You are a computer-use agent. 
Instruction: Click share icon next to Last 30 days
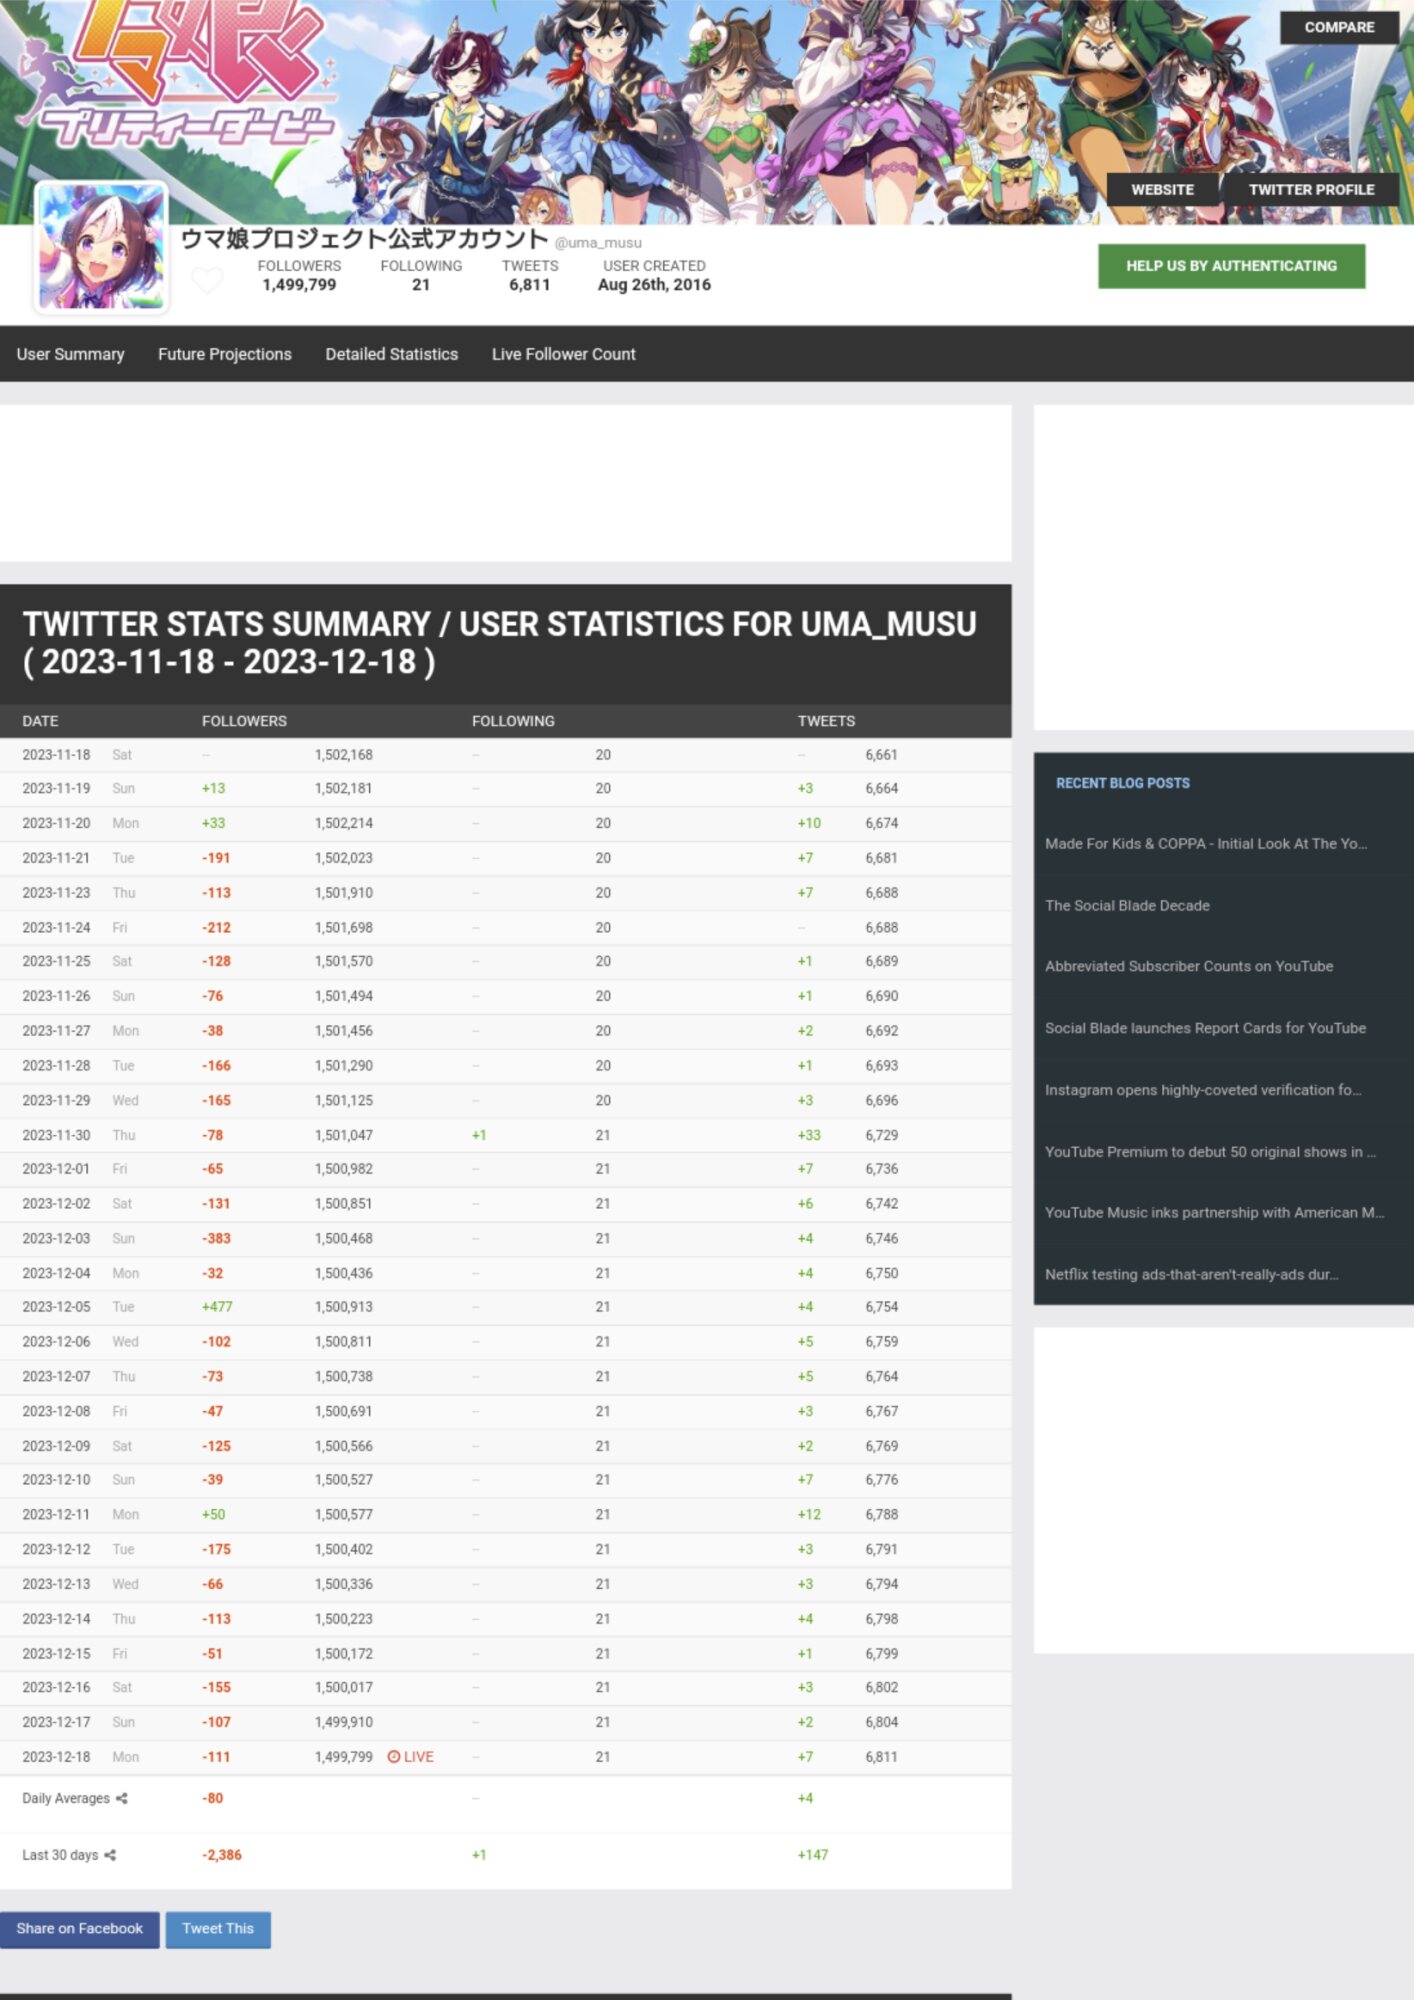(110, 1855)
